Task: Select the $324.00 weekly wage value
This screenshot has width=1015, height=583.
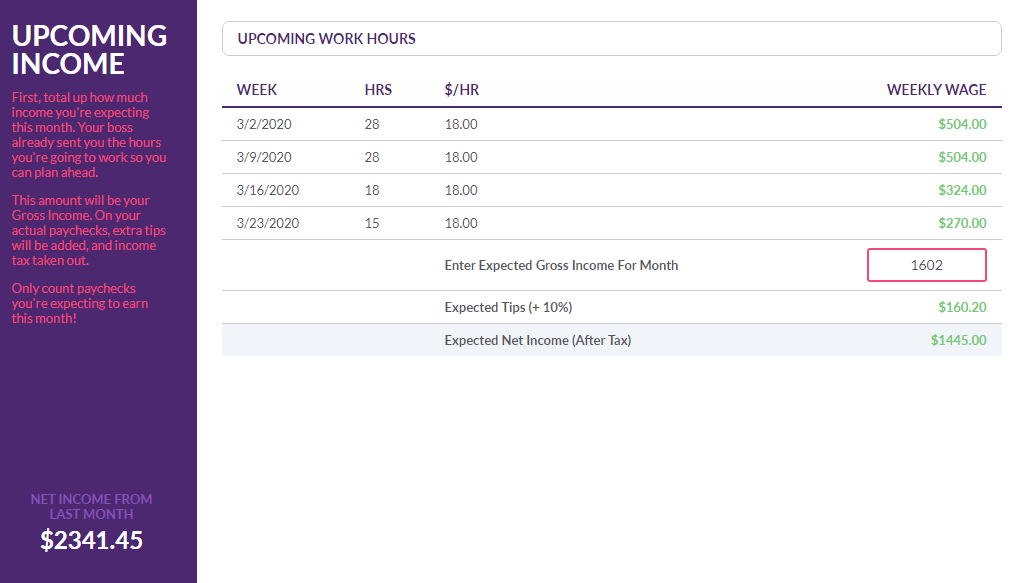Action: coord(963,190)
